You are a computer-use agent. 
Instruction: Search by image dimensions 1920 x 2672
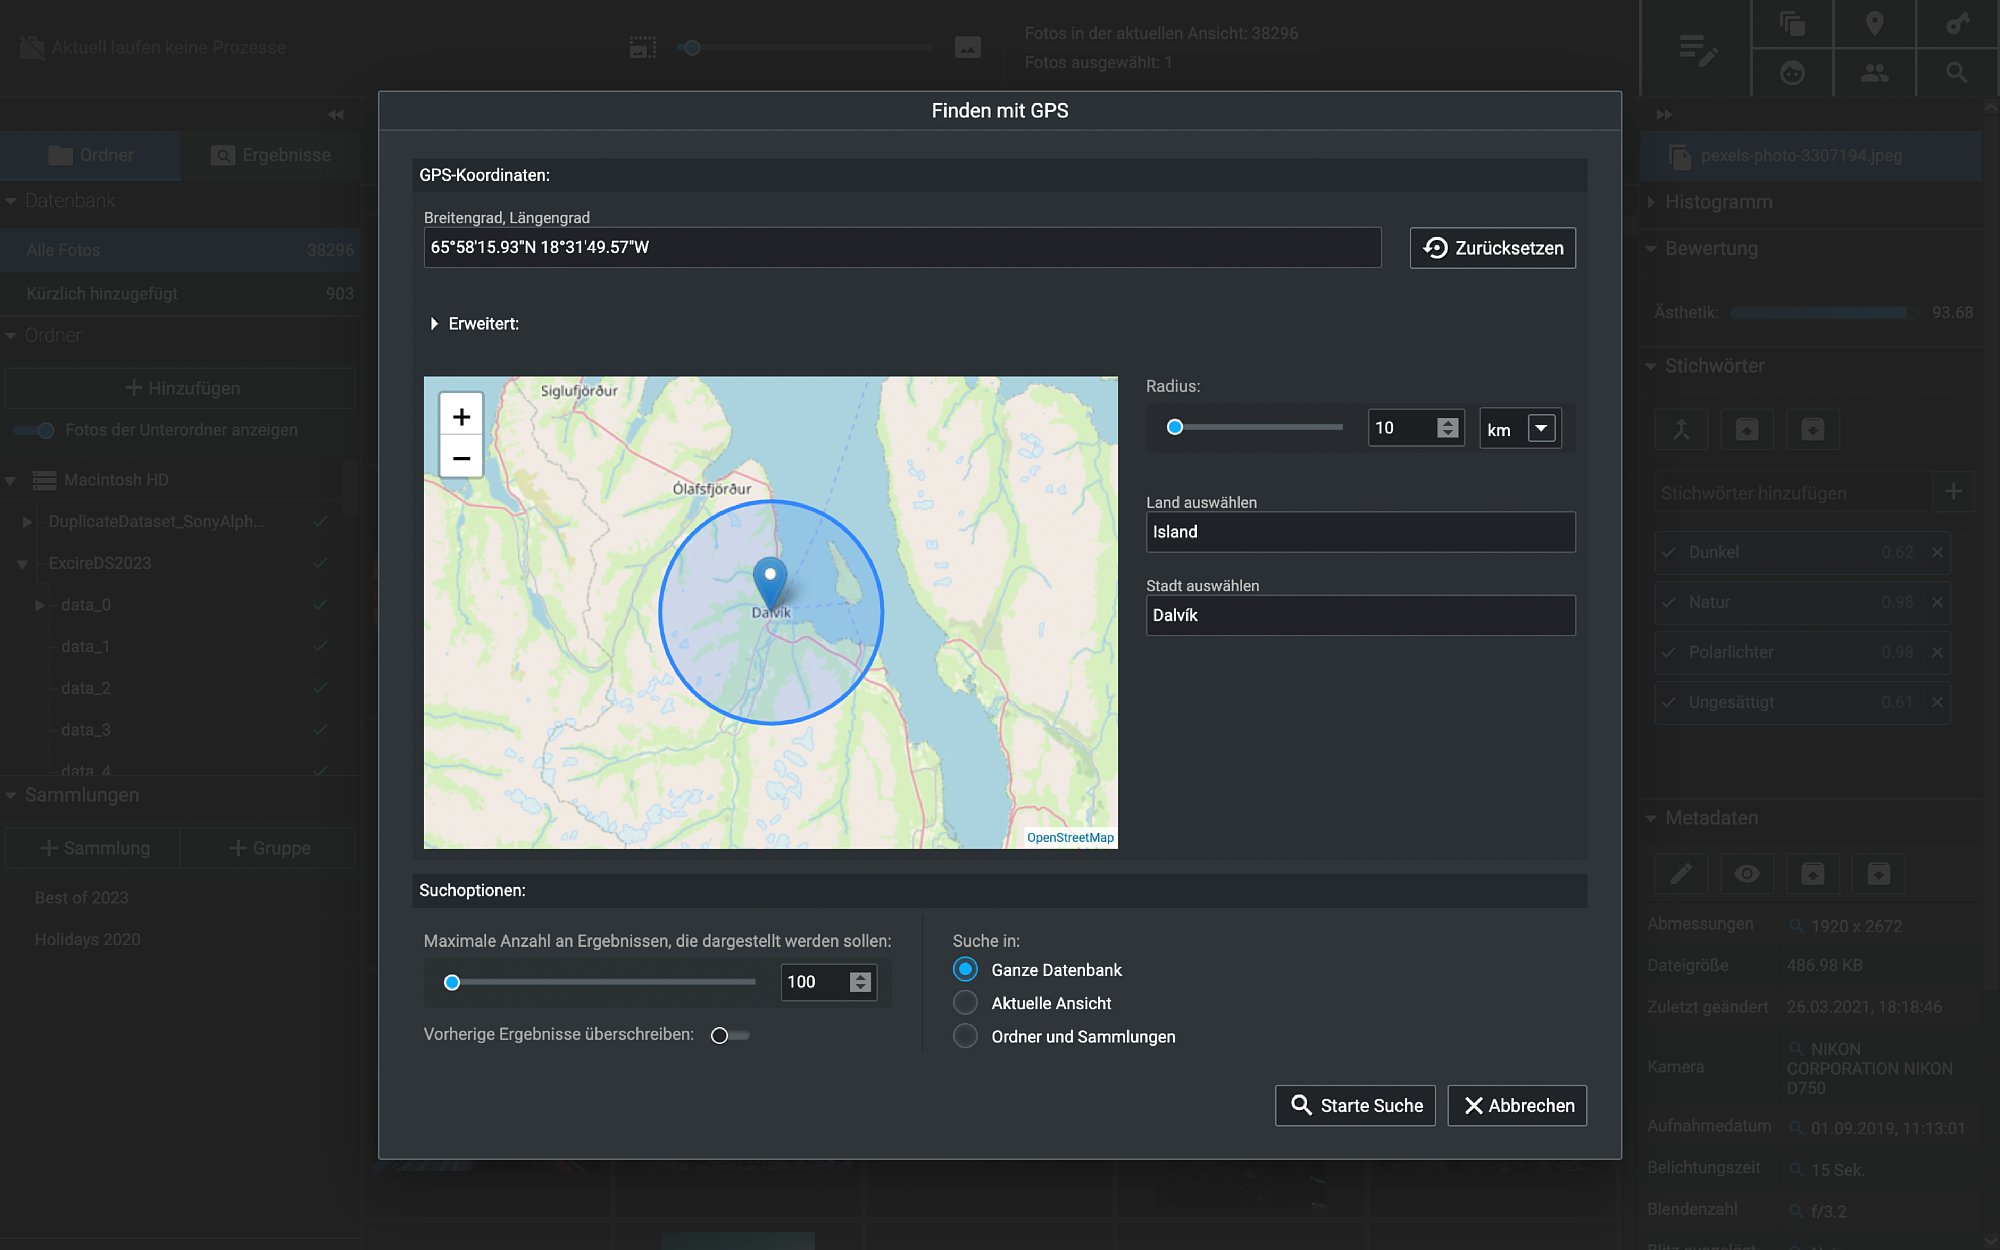(x=1796, y=926)
